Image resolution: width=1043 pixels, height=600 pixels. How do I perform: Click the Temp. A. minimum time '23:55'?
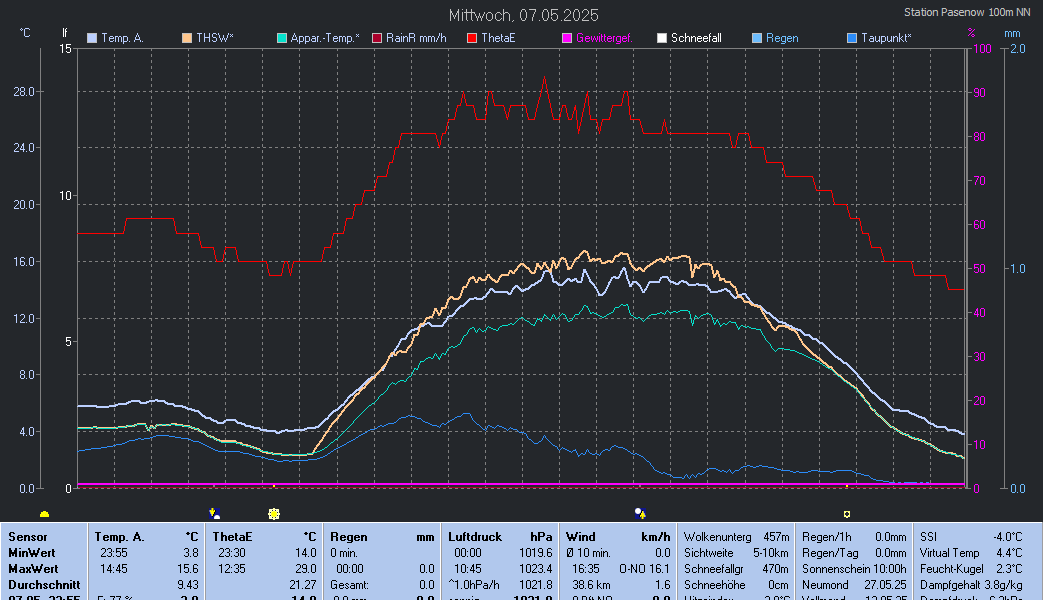pyautogui.click(x=114, y=553)
